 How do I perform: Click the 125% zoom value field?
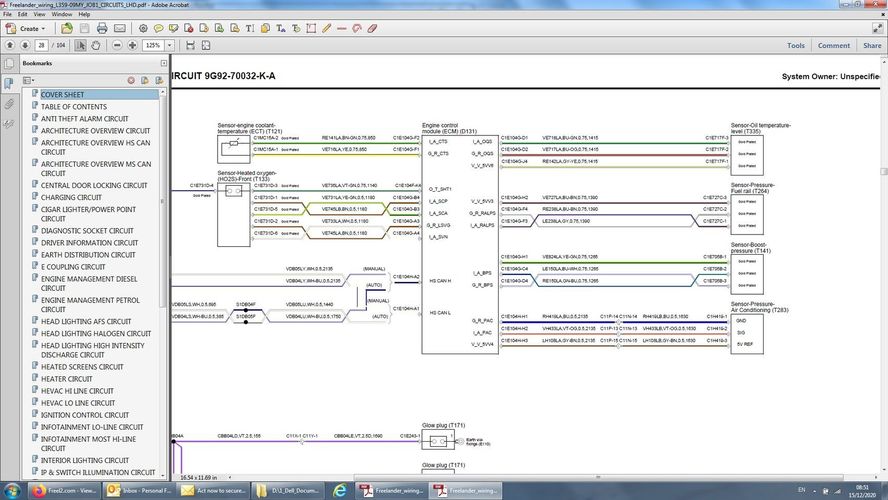pyautogui.click(x=153, y=45)
